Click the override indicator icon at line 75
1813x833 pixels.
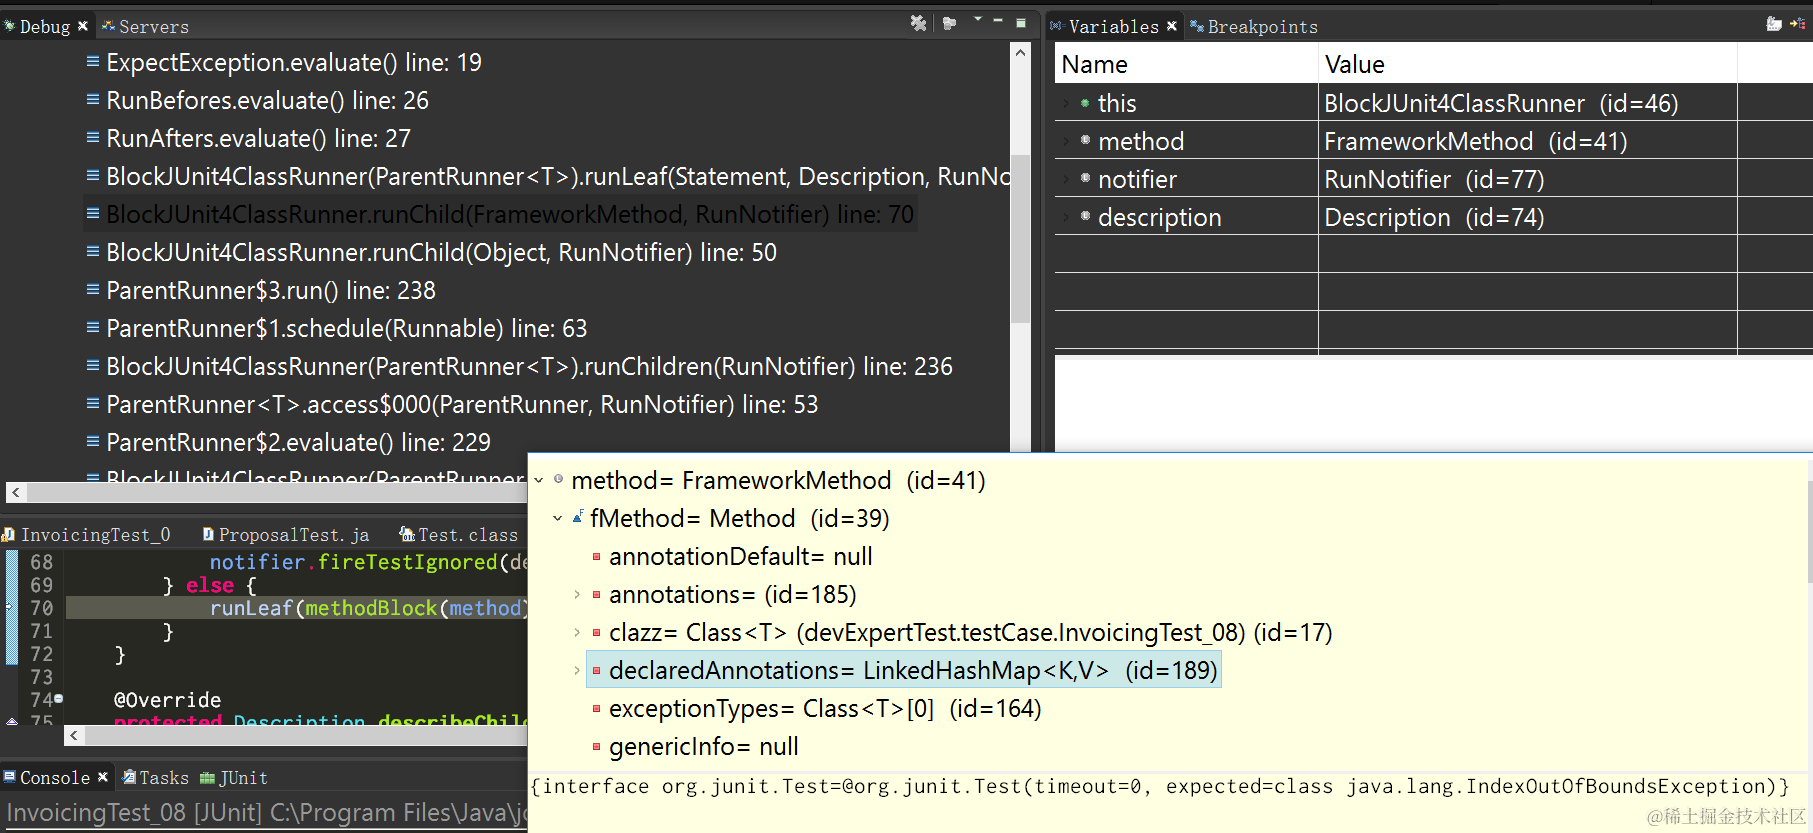(11, 721)
